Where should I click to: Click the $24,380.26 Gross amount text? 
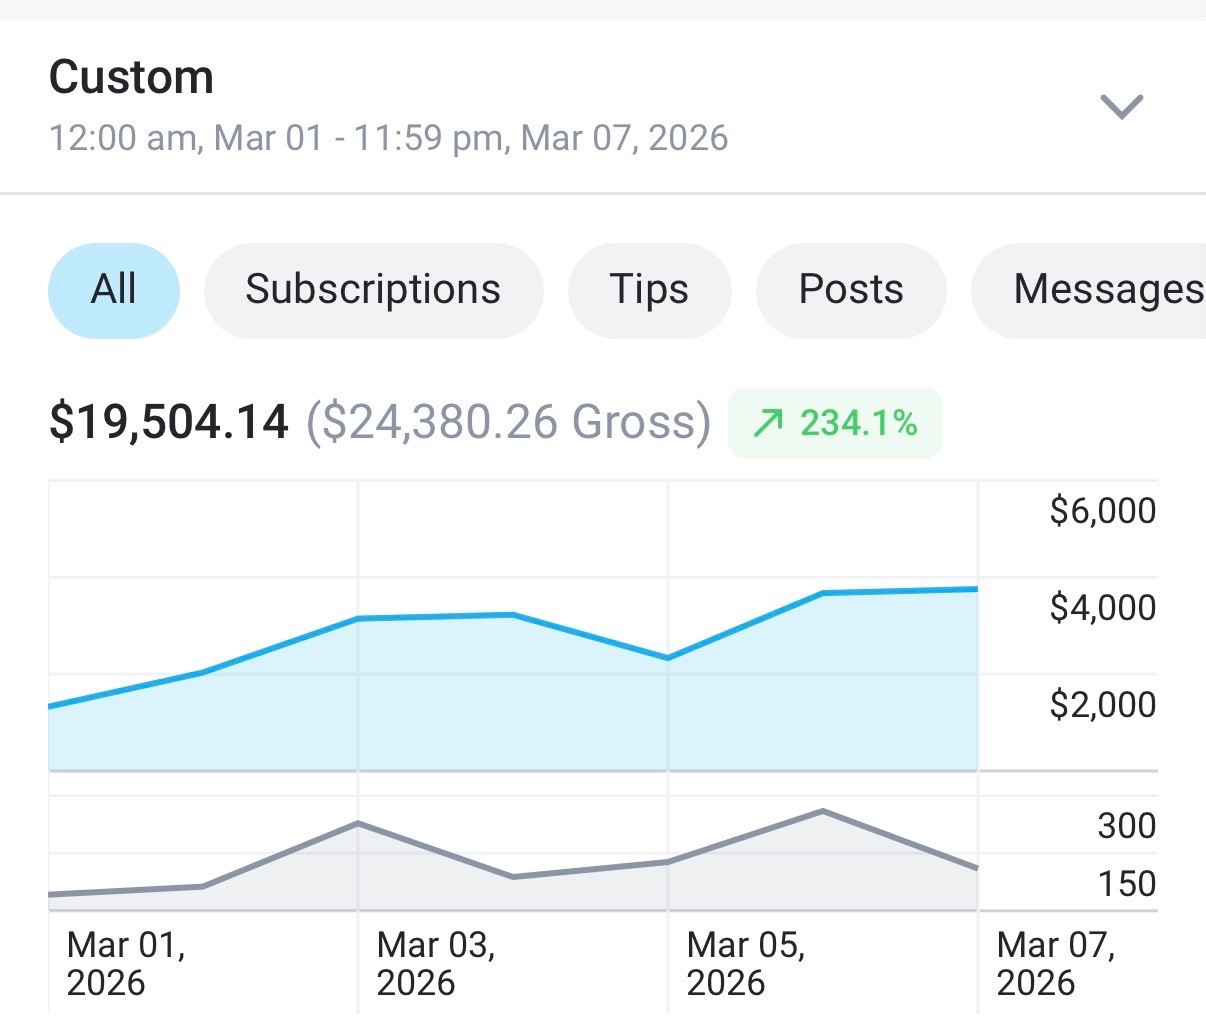point(508,422)
